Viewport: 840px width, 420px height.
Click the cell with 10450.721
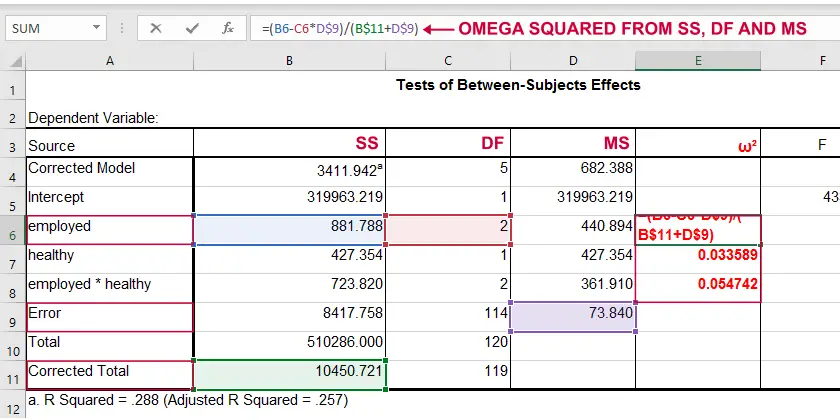pos(289,375)
